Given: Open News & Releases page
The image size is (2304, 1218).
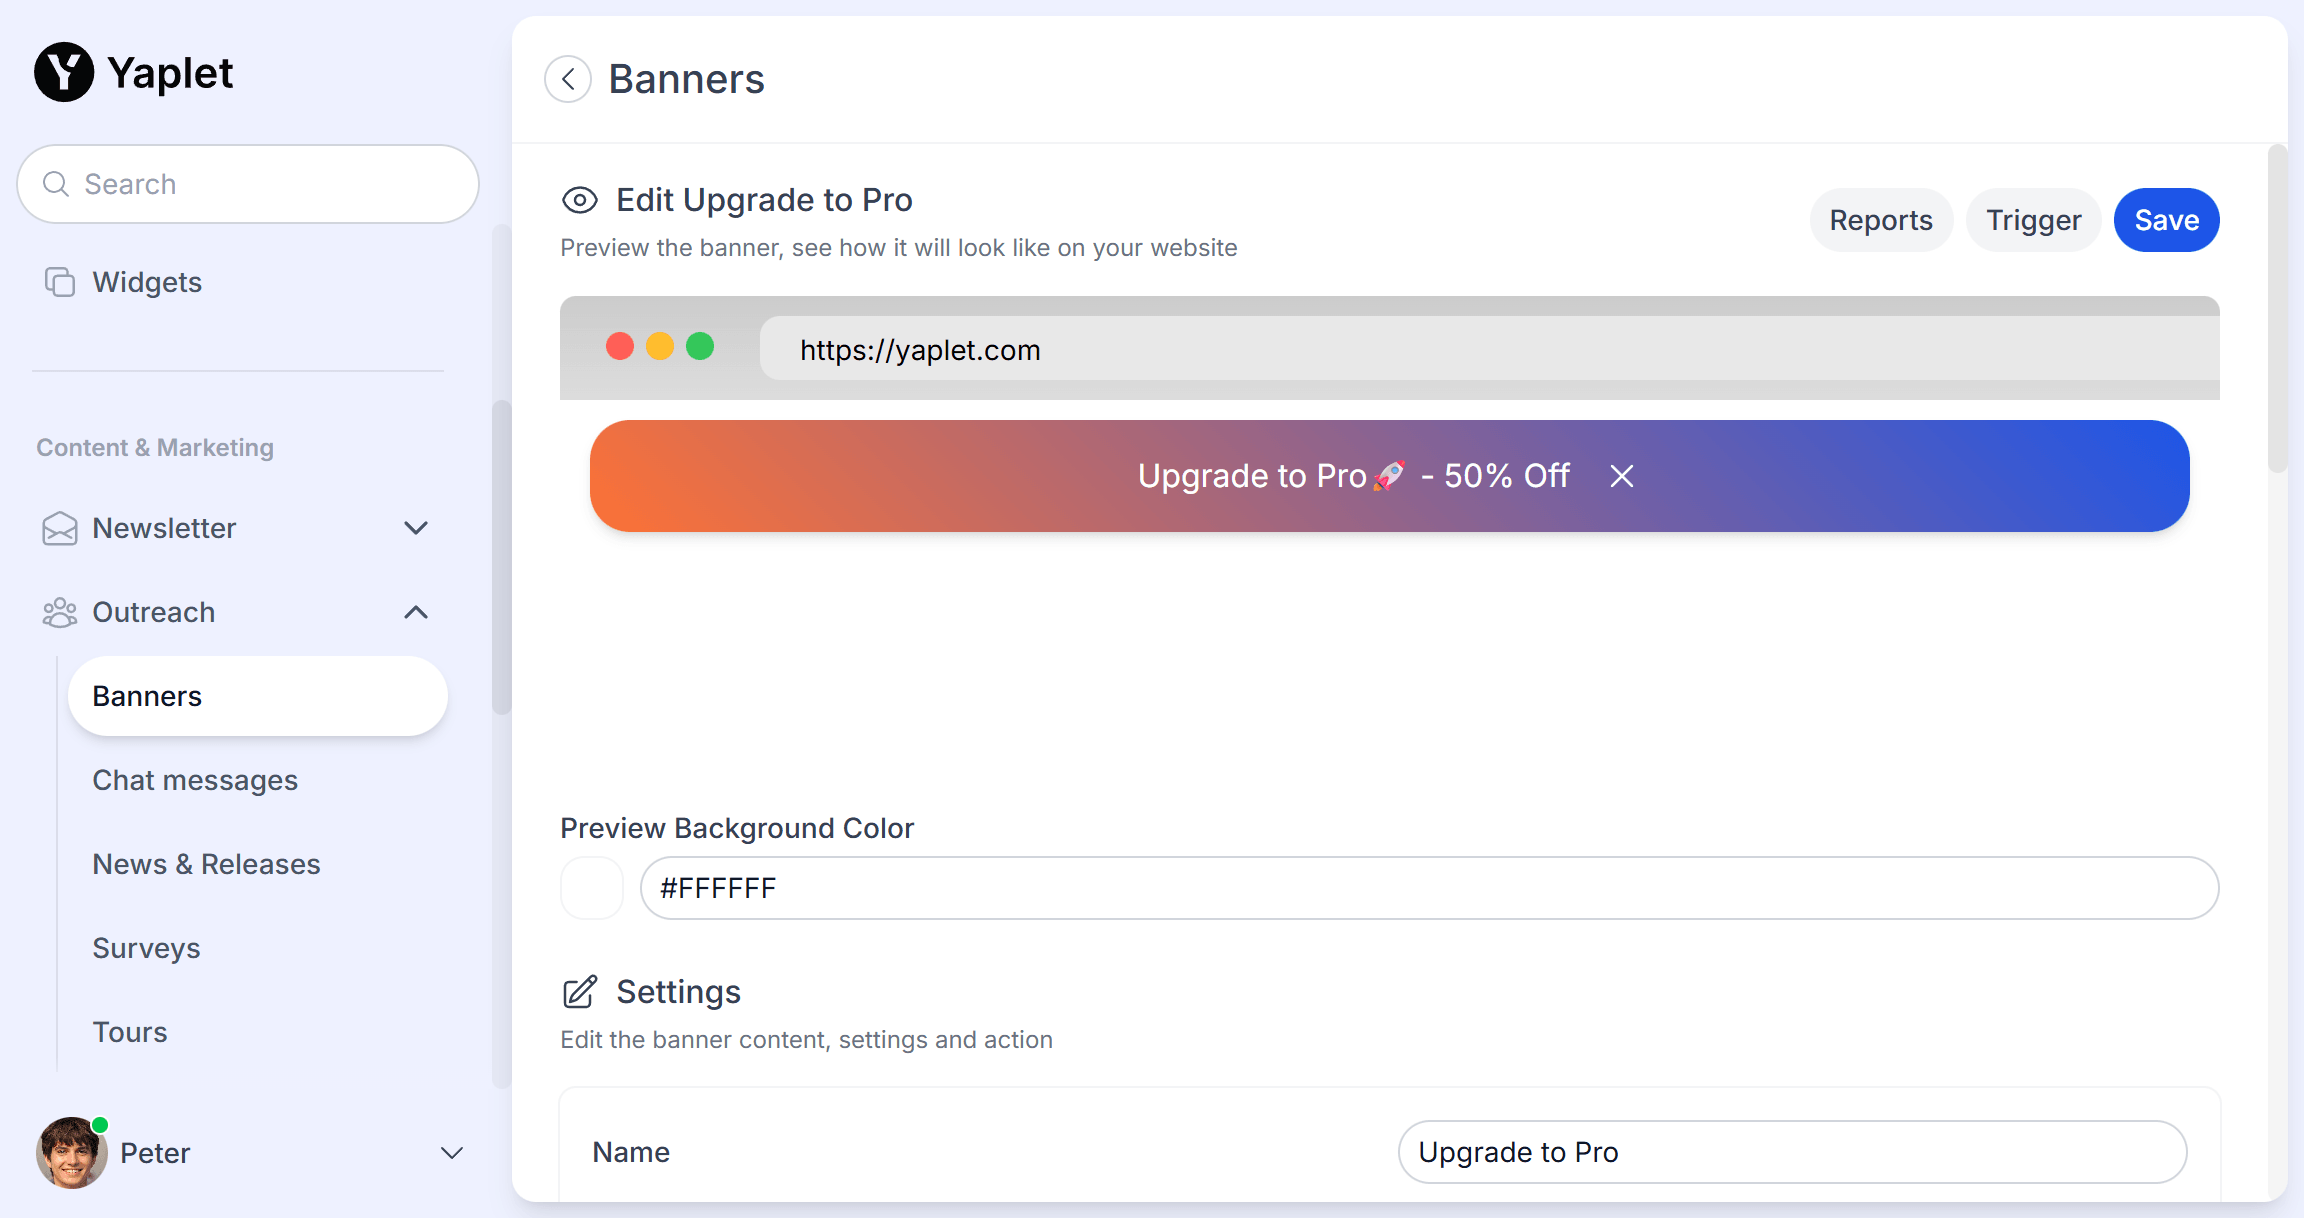Looking at the screenshot, I should [206, 864].
